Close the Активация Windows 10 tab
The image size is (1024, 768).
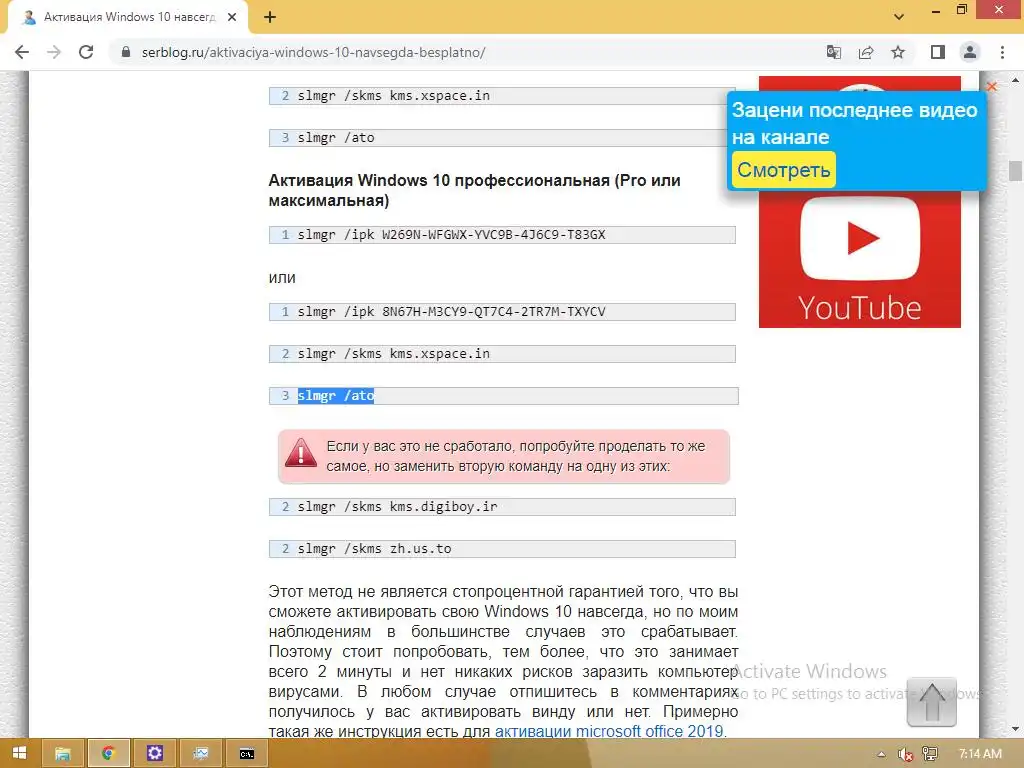(232, 18)
